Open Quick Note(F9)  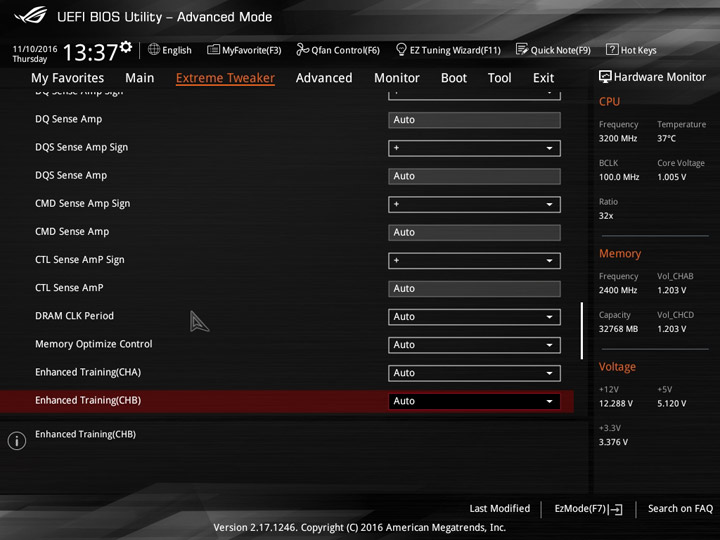pos(553,50)
